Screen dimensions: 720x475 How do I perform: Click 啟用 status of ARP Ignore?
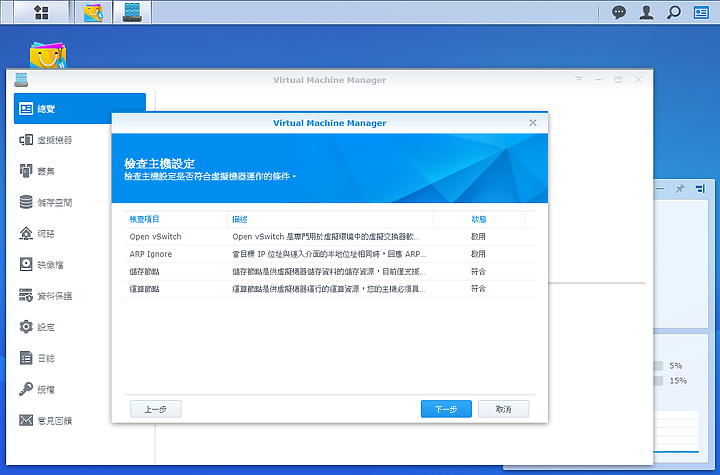(478, 254)
